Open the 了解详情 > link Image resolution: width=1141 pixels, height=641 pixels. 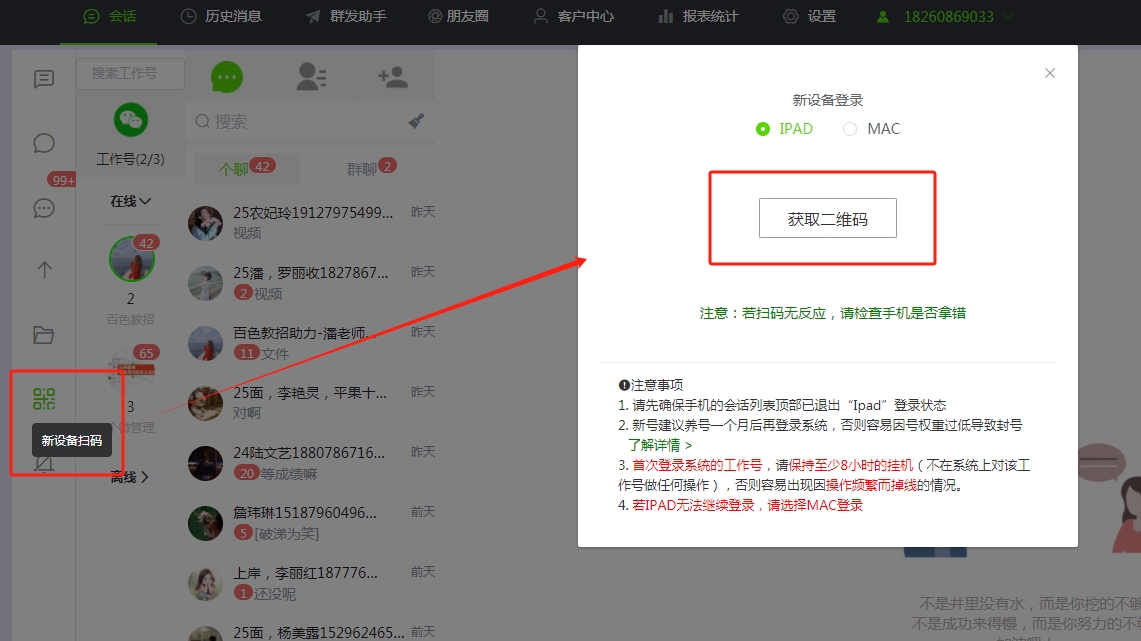tap(660, 445)
